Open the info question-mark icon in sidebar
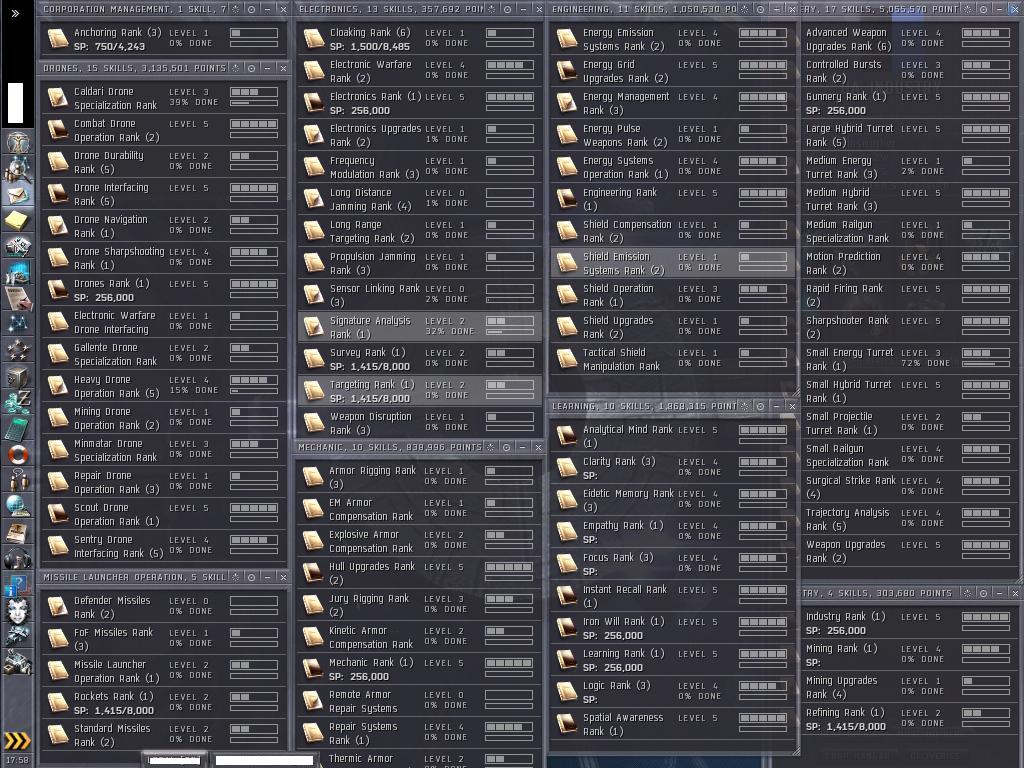 17,584
